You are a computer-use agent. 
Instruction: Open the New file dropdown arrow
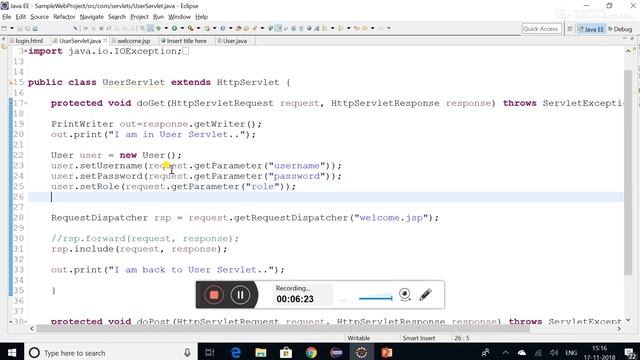click(12, 28)
